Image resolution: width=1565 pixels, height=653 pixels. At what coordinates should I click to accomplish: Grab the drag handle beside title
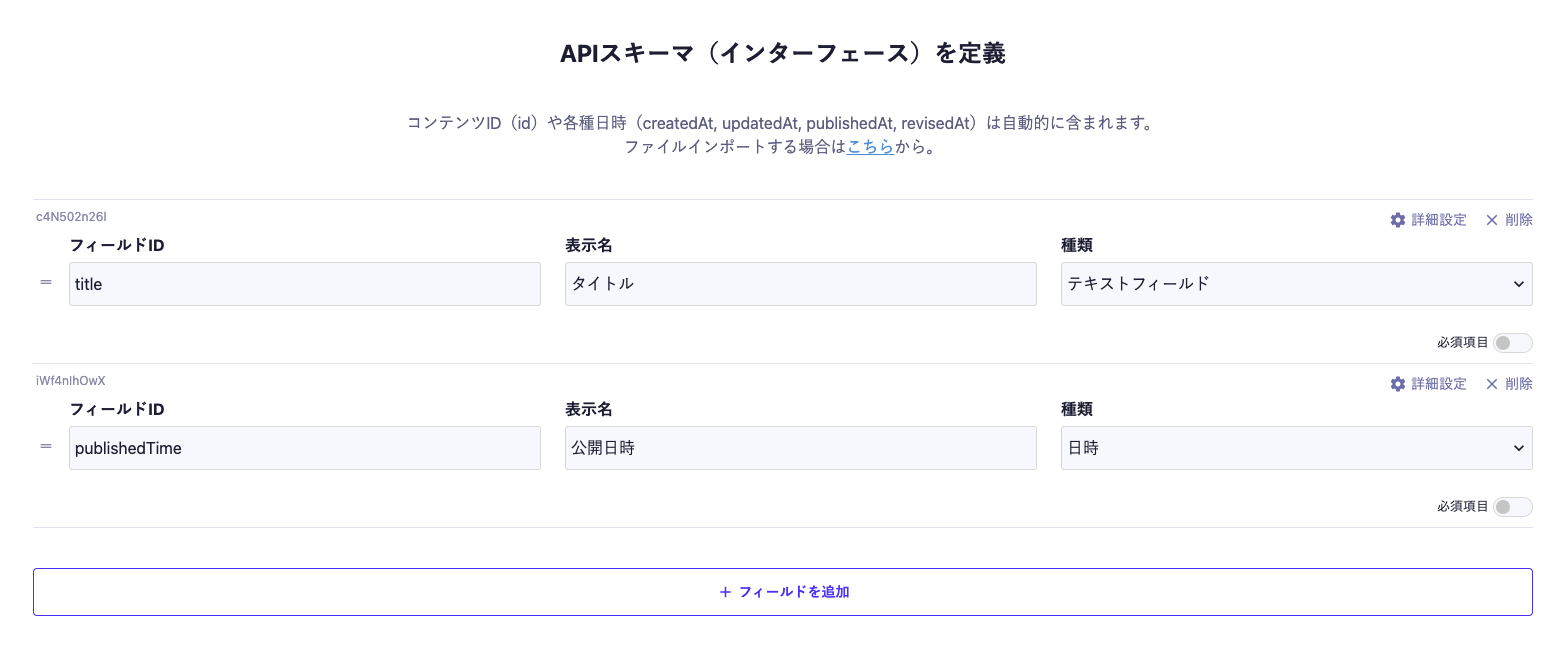click(46, 283)
